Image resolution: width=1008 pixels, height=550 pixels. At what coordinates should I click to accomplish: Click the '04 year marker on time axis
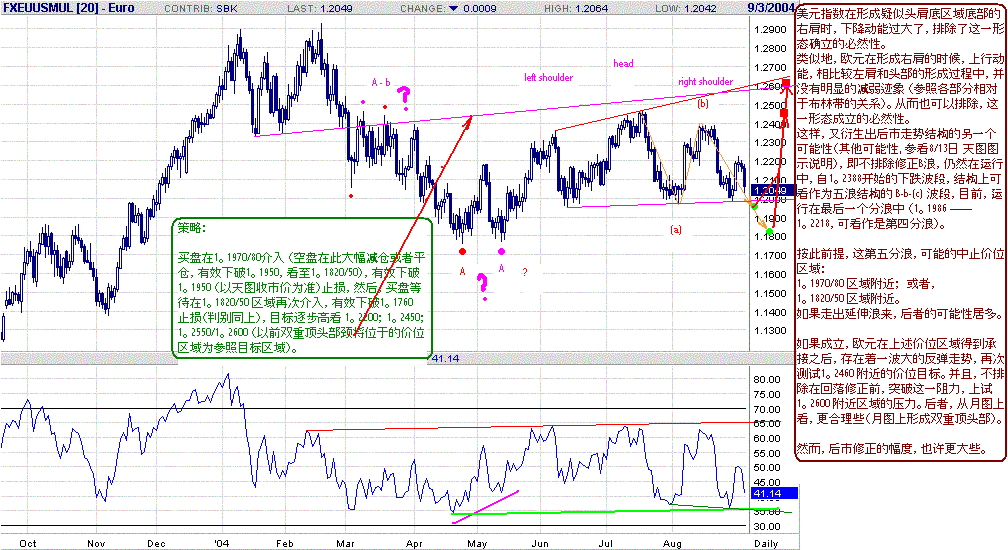[x=222, y=544]
